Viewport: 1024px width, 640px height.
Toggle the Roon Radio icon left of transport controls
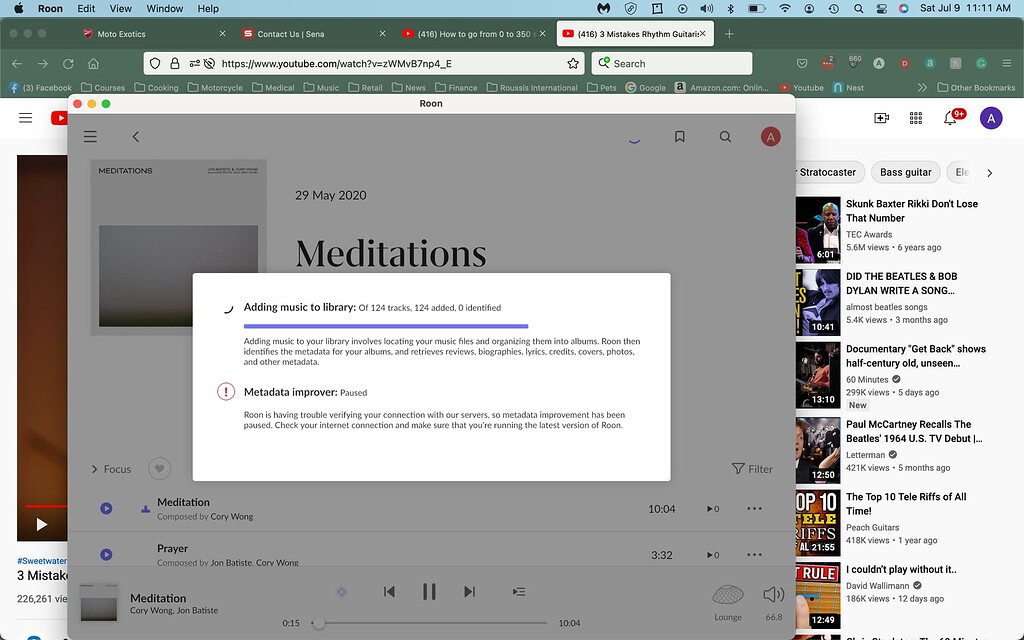point(341,591)
